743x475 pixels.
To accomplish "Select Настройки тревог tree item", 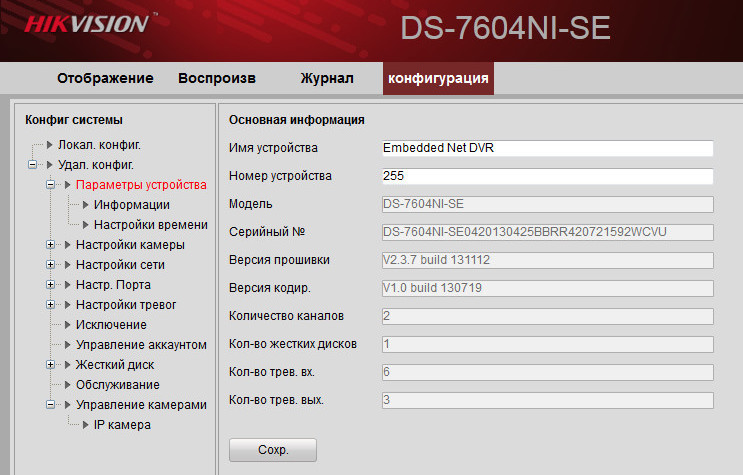I will pos(126,304).
